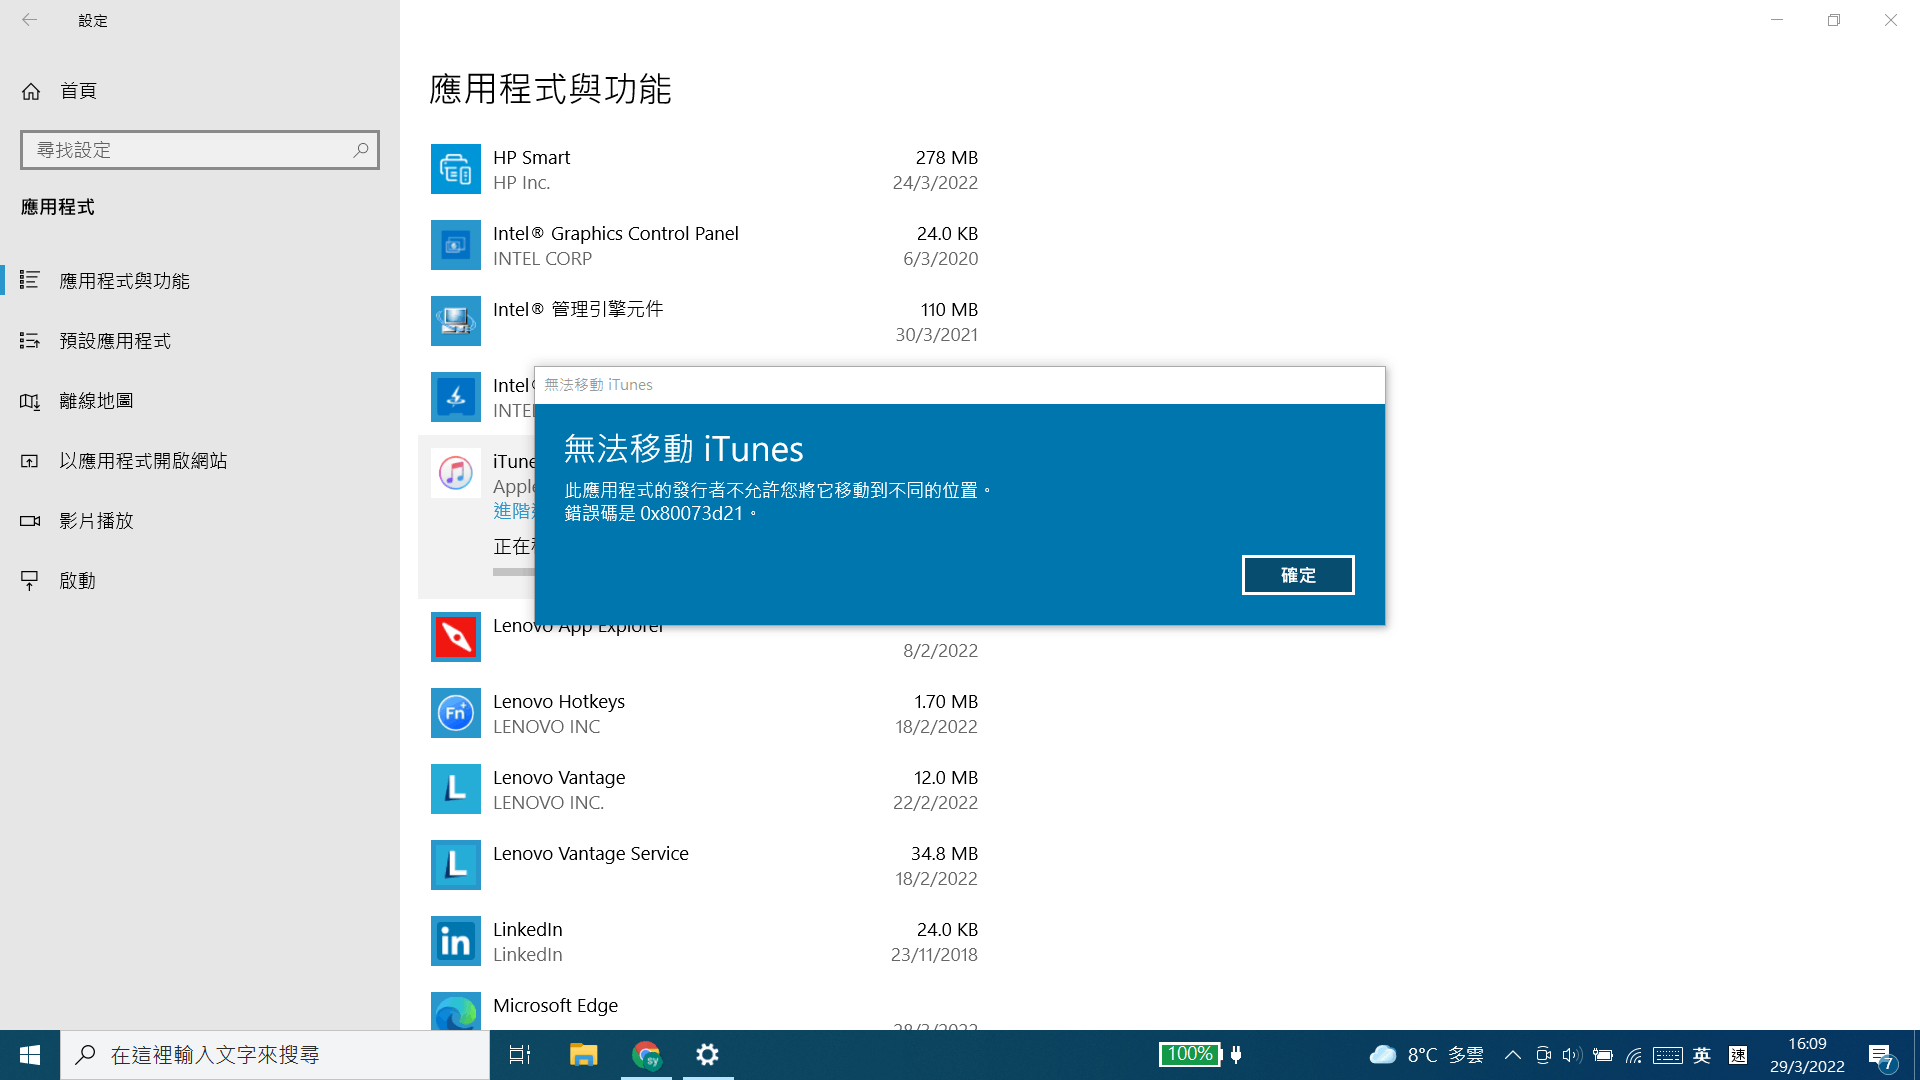Image resolution: width=1920 pixels, height=1080 pixels.
Task: Click the Lenovo App Explorer icon
Action: pos(455,638)
